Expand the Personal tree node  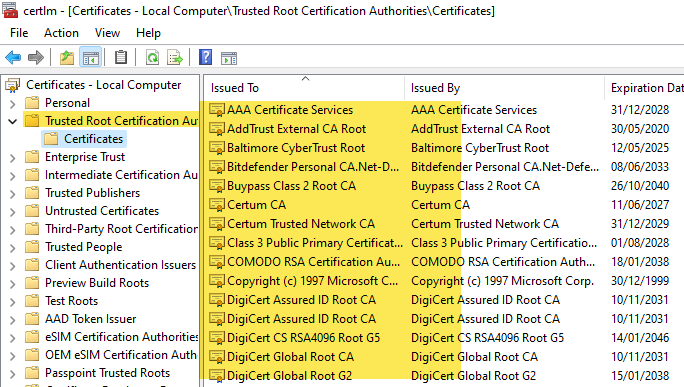[x=13, y=103]
